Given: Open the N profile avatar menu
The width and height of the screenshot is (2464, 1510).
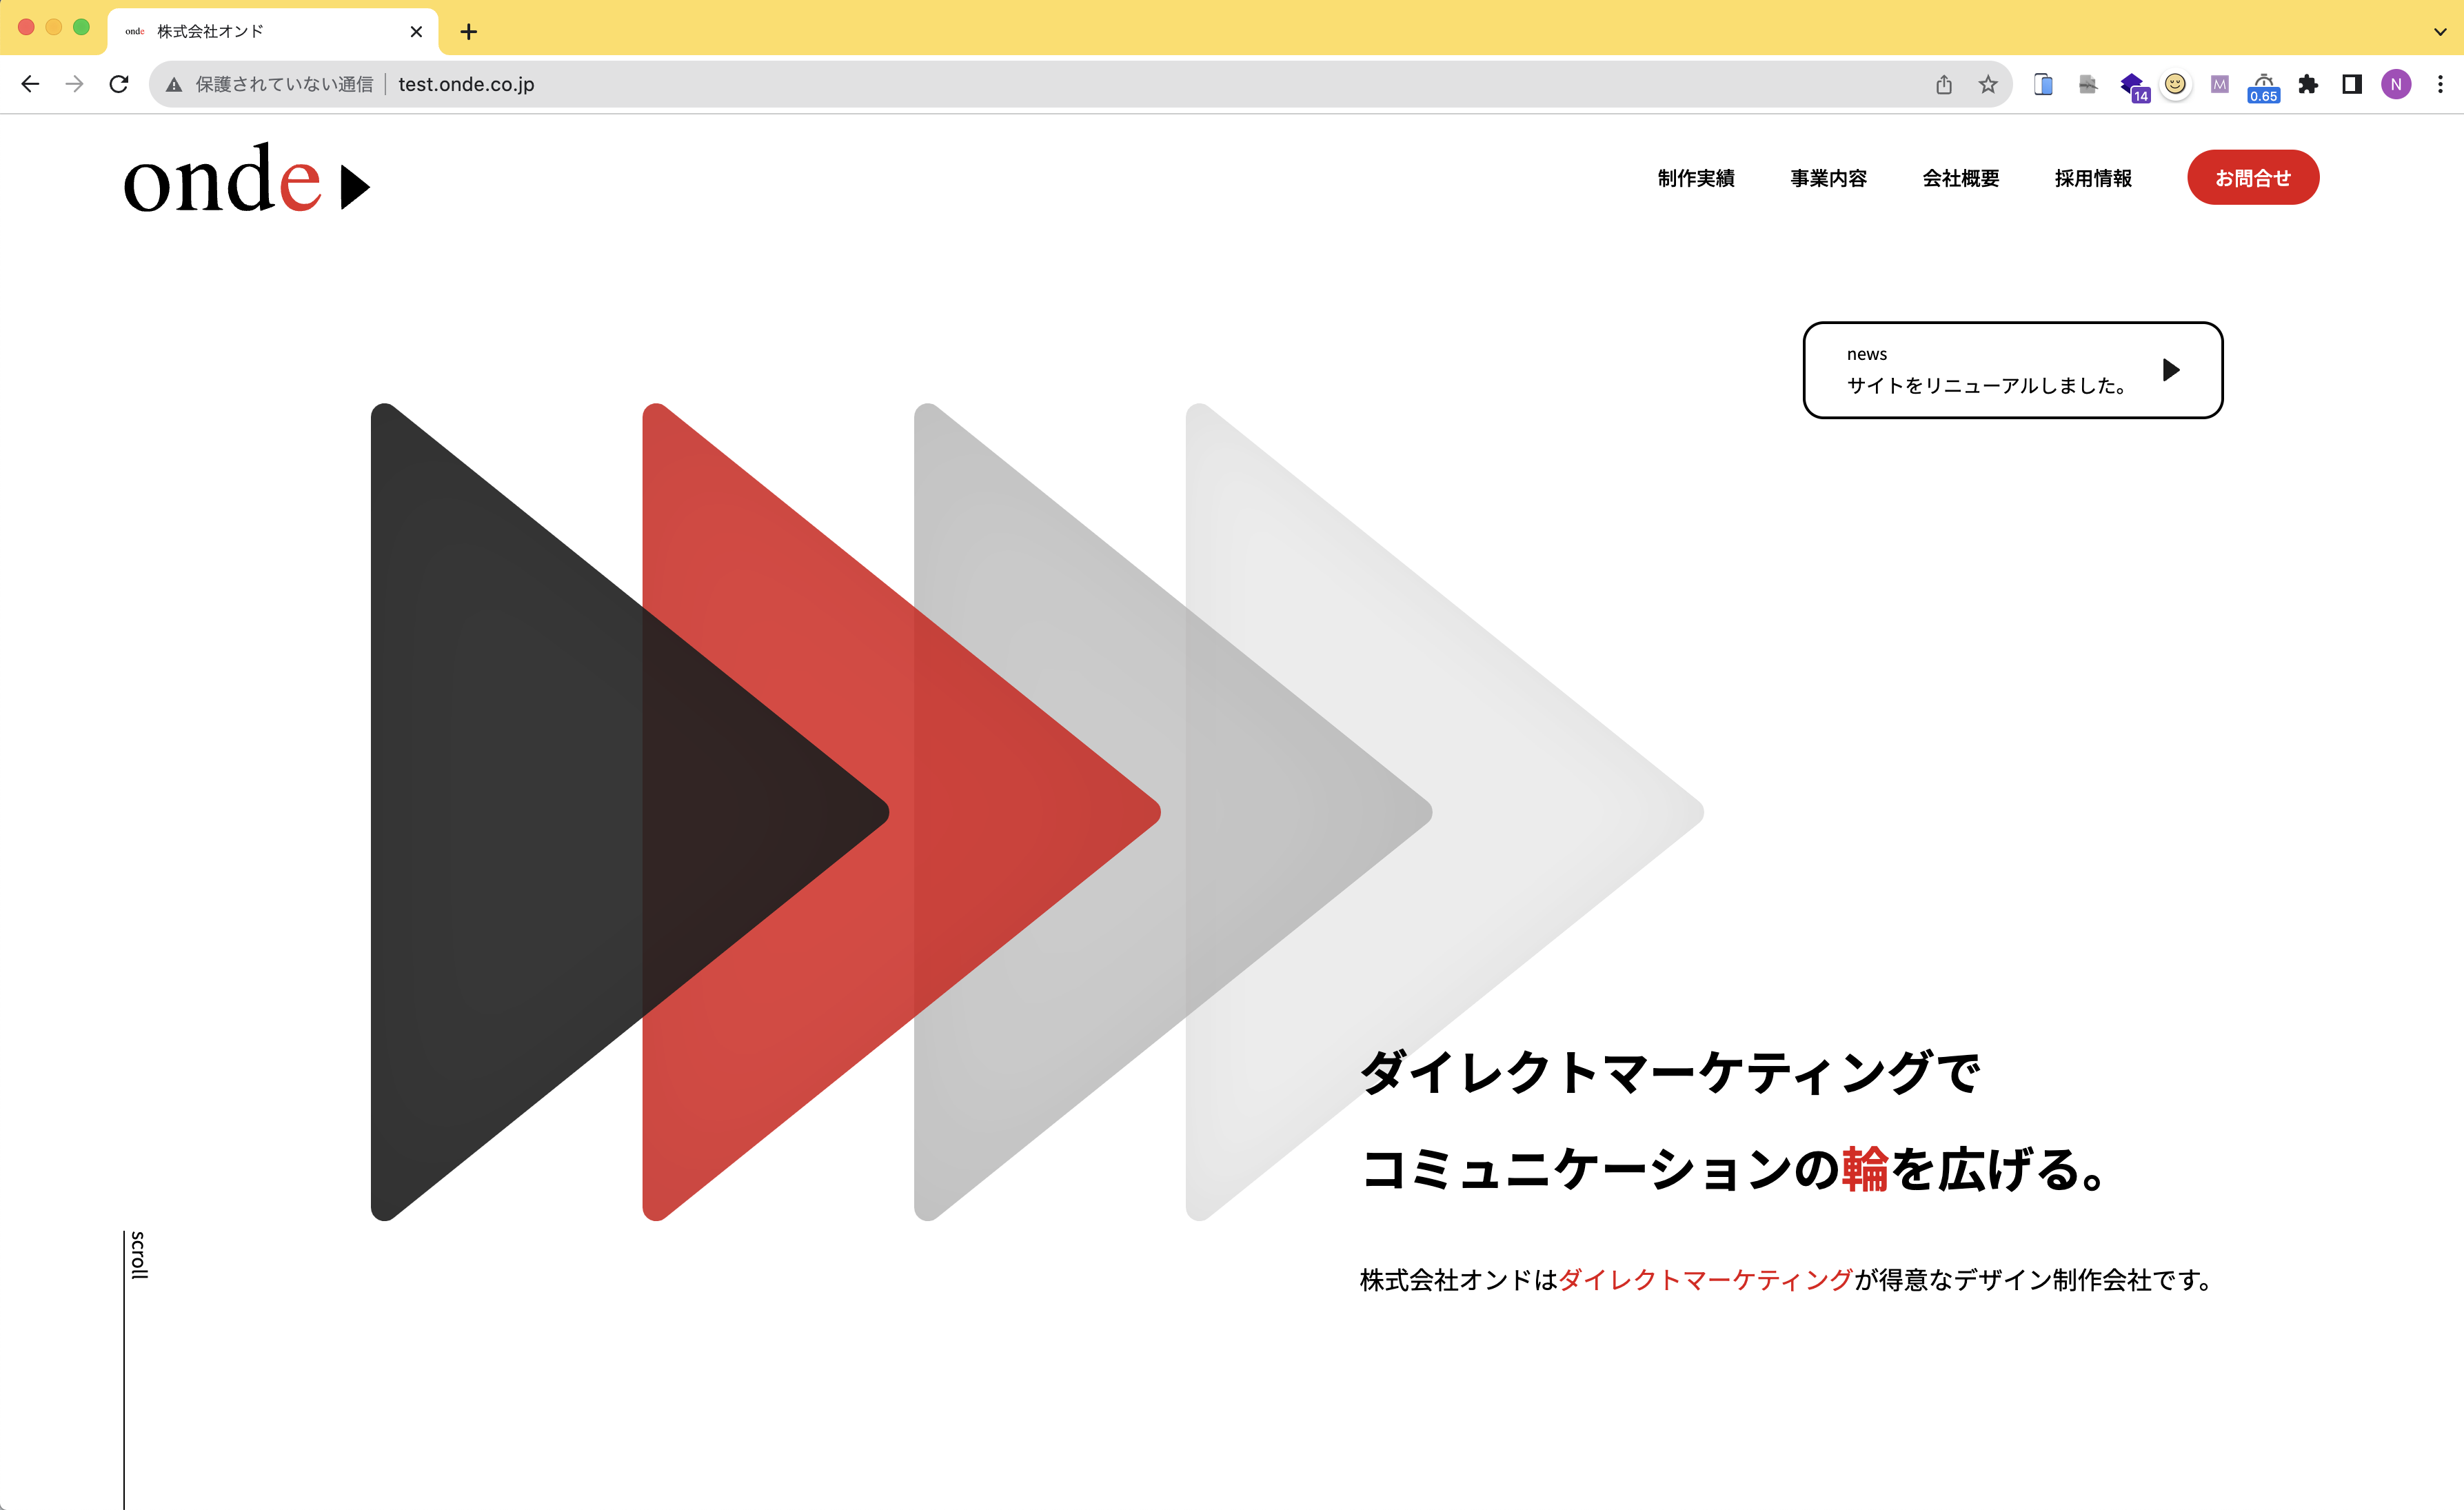Looking at the screenshot, I should 2396,84.
